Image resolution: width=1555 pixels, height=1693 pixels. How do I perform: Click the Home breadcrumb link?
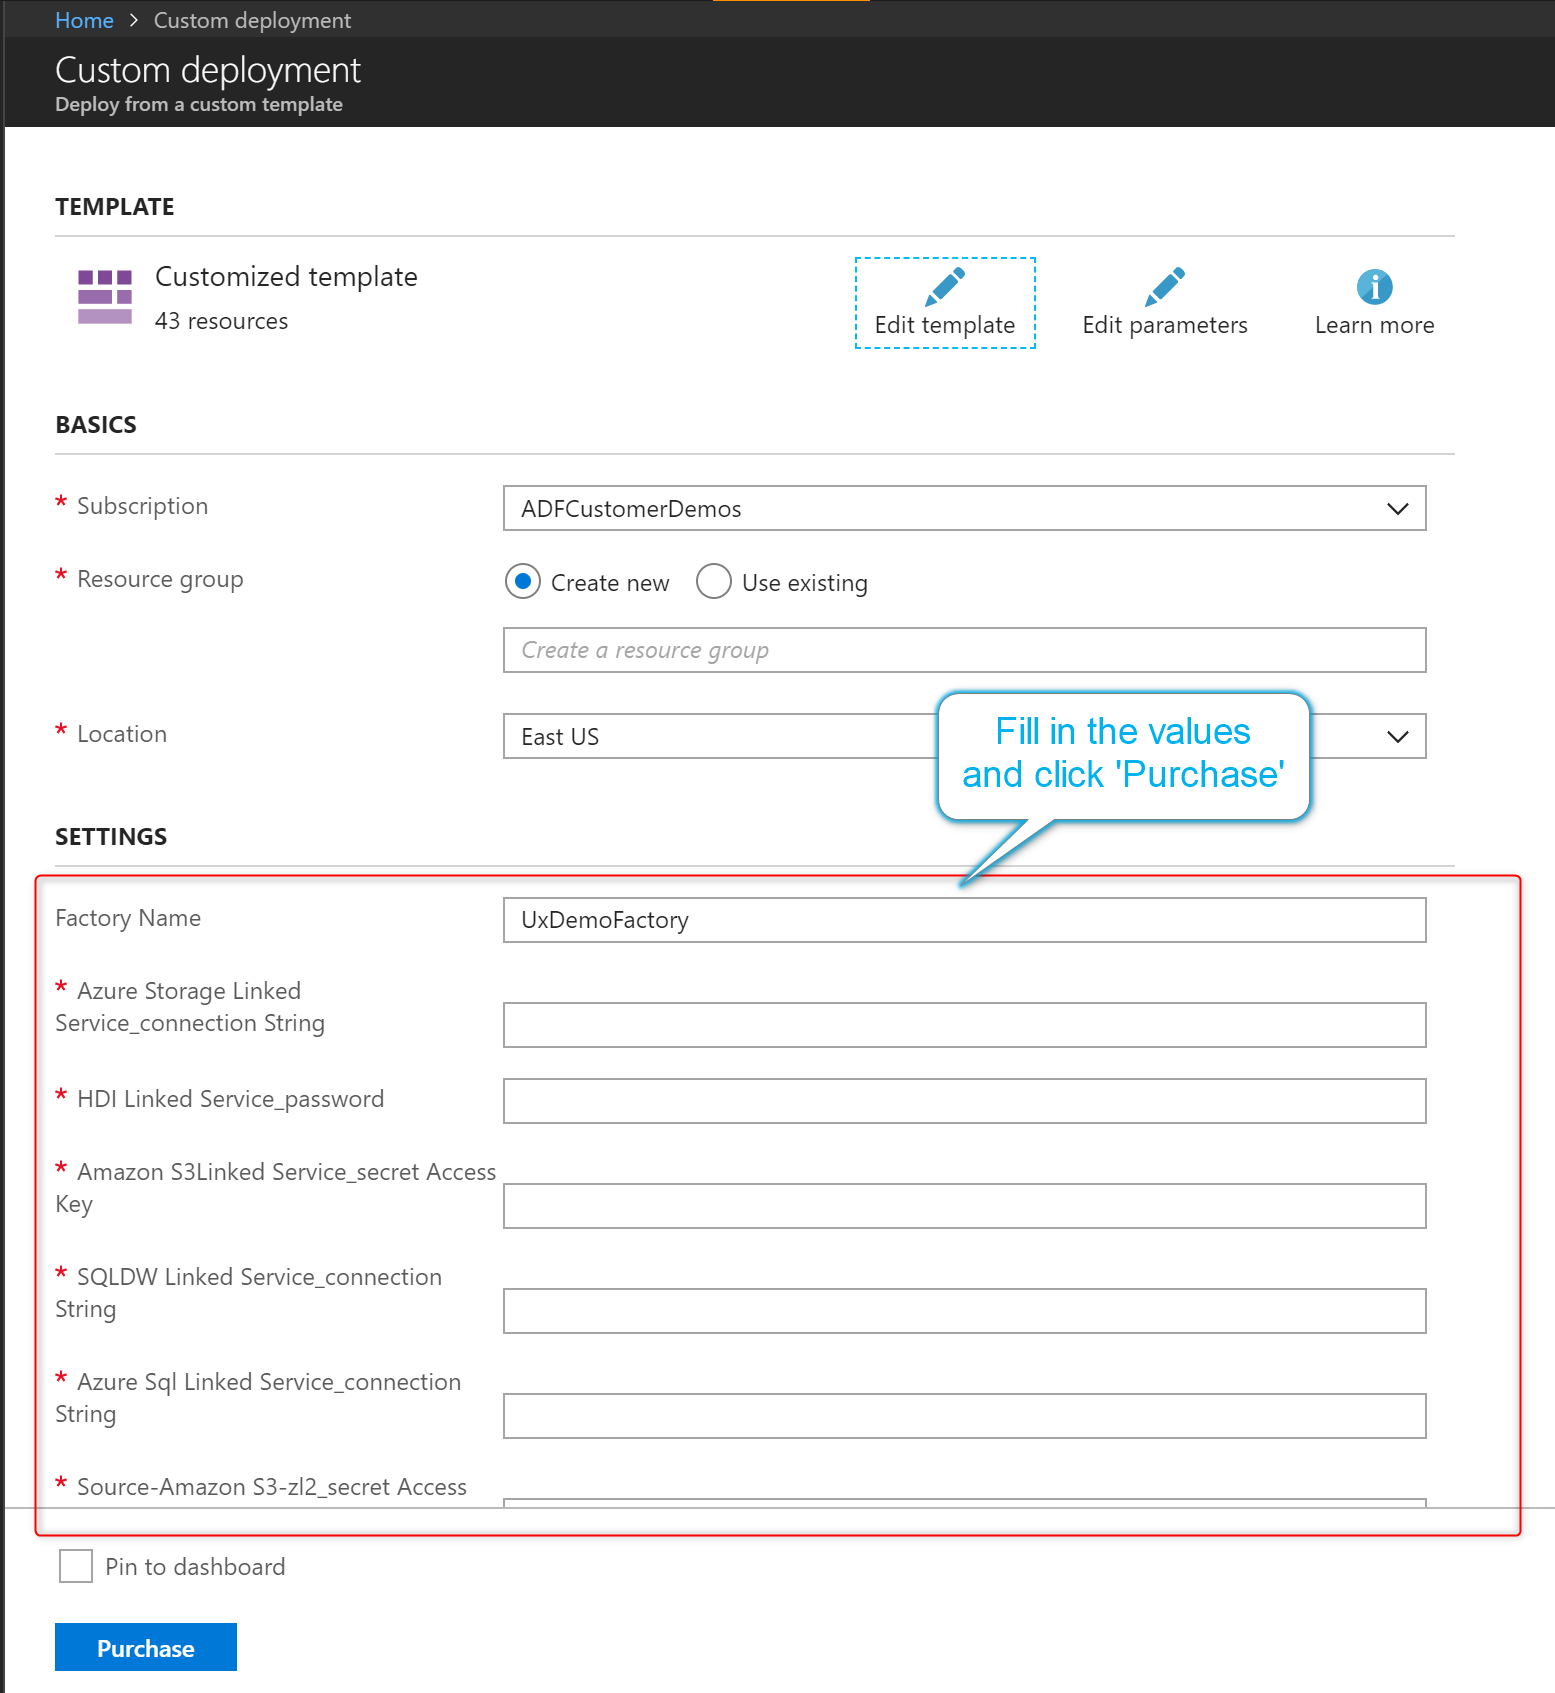pos(84,20)
